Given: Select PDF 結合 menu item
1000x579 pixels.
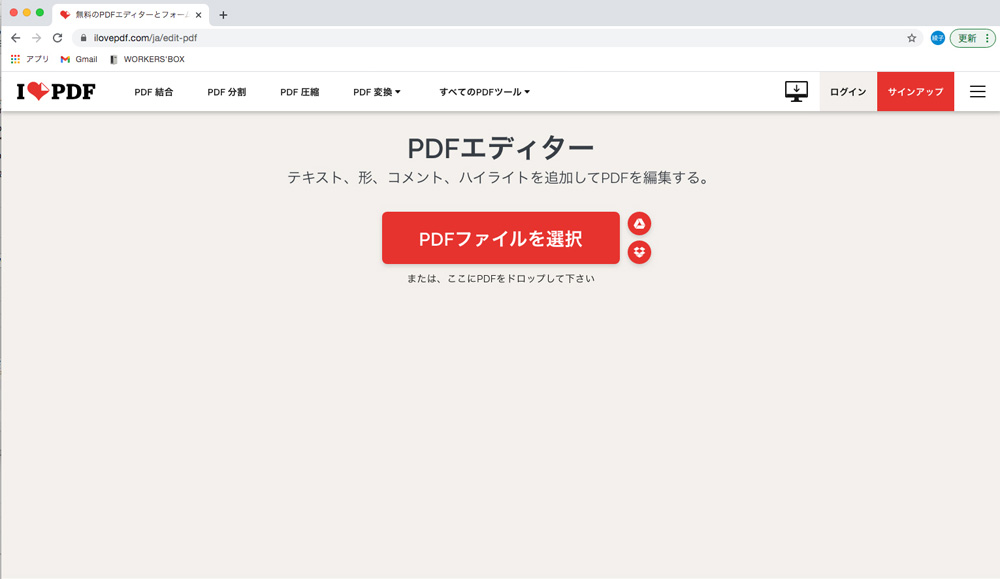Looking at the screenshot, I should pyautogui.click(x=154, y=92).
